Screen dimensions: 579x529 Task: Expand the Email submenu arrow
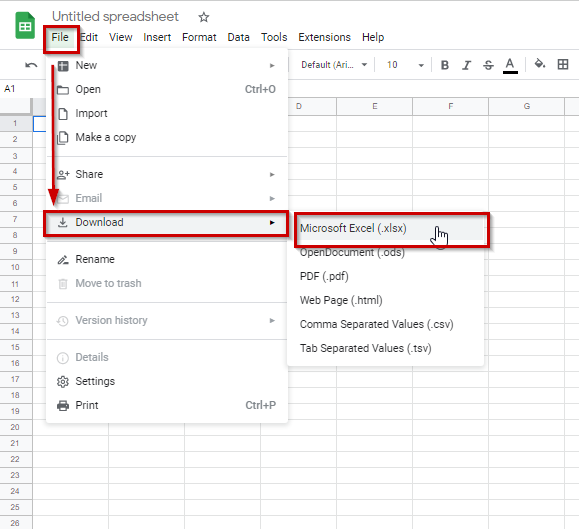click(x=272, y=199)
